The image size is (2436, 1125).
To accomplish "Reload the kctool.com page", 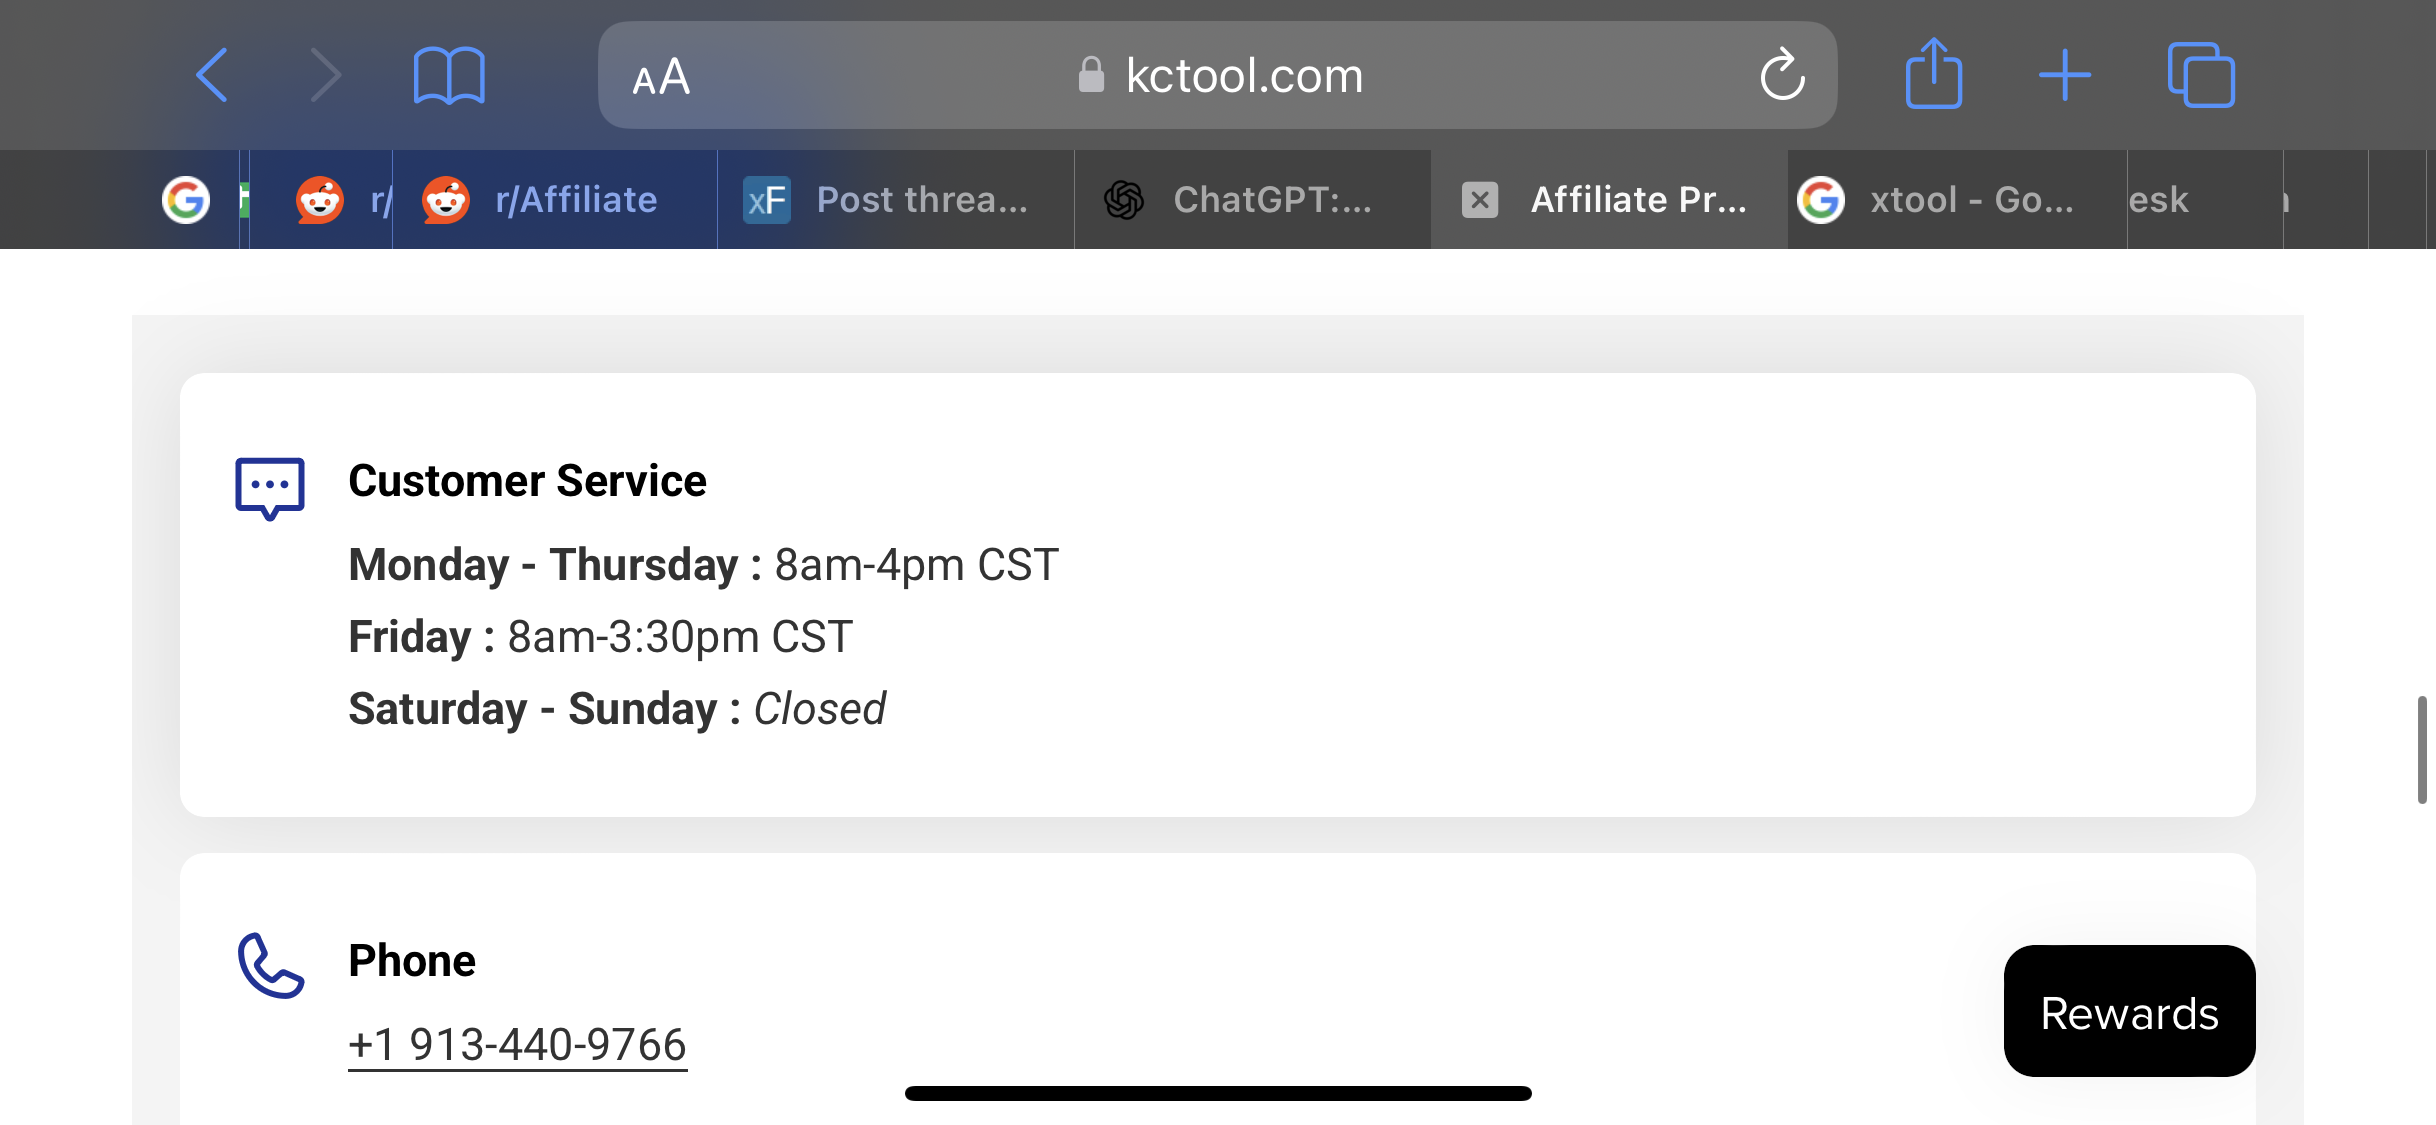I will coord(1782,75).
